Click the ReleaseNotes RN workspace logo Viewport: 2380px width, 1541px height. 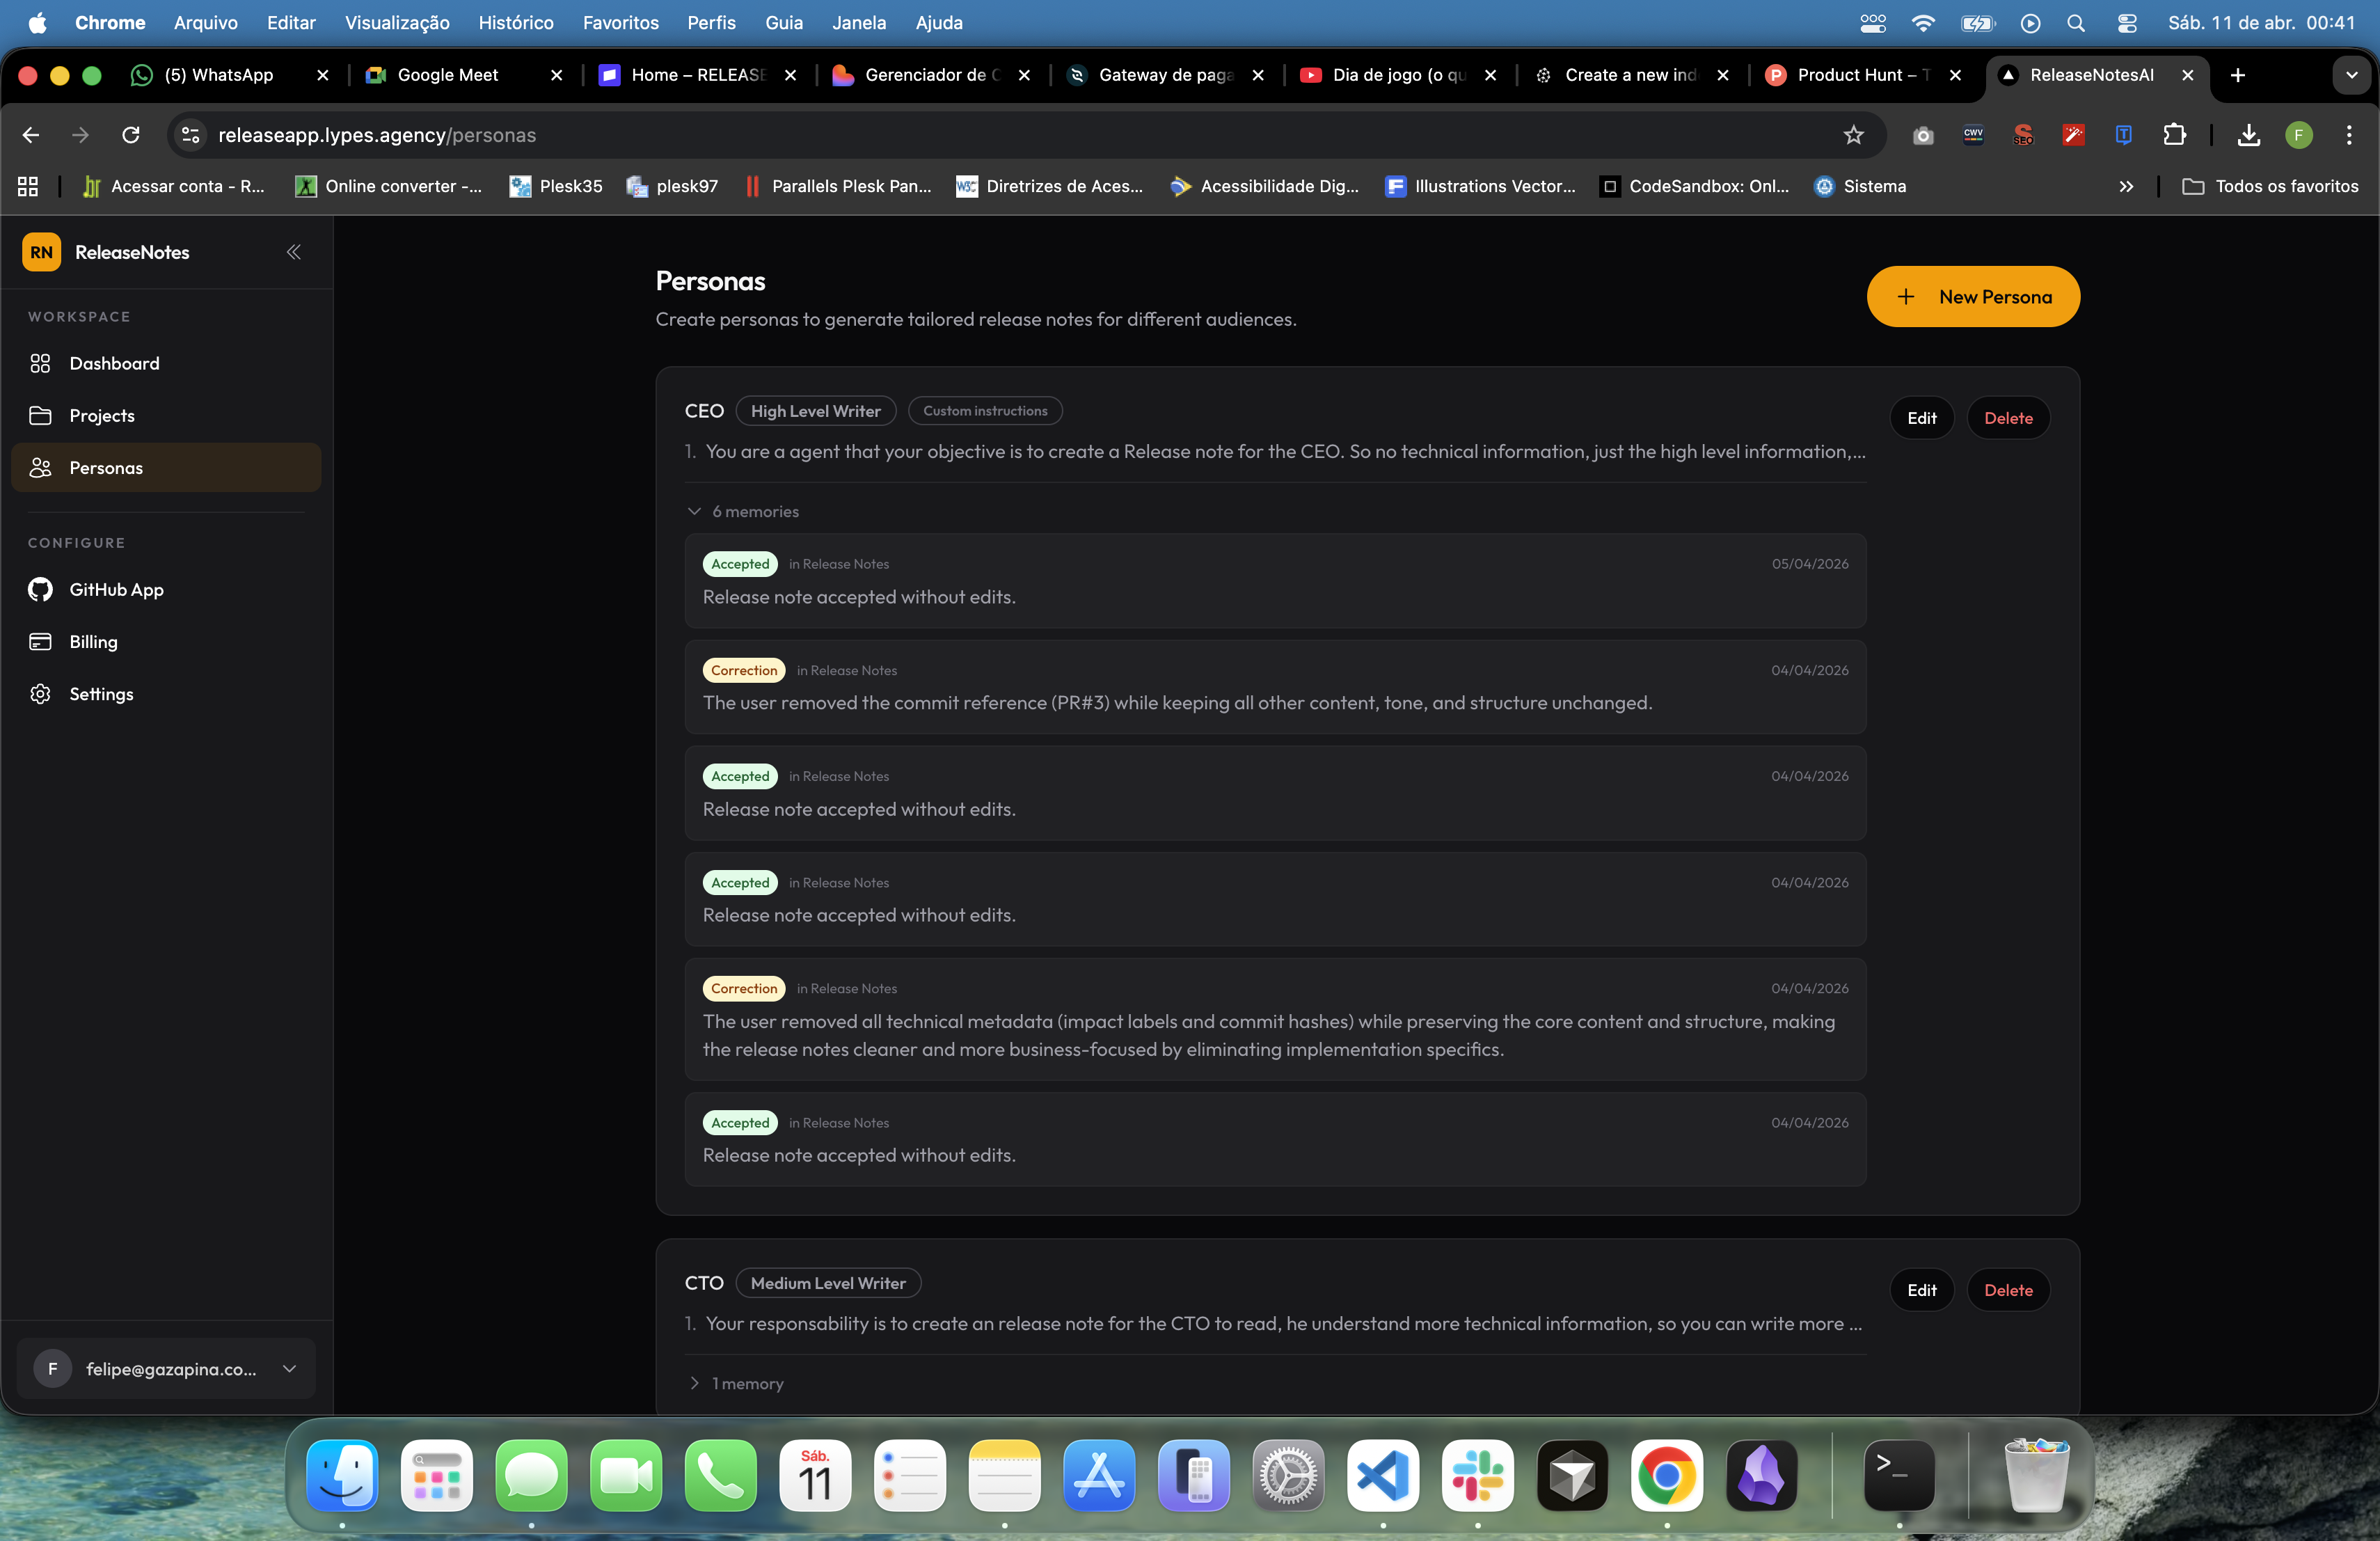(40, 252)
